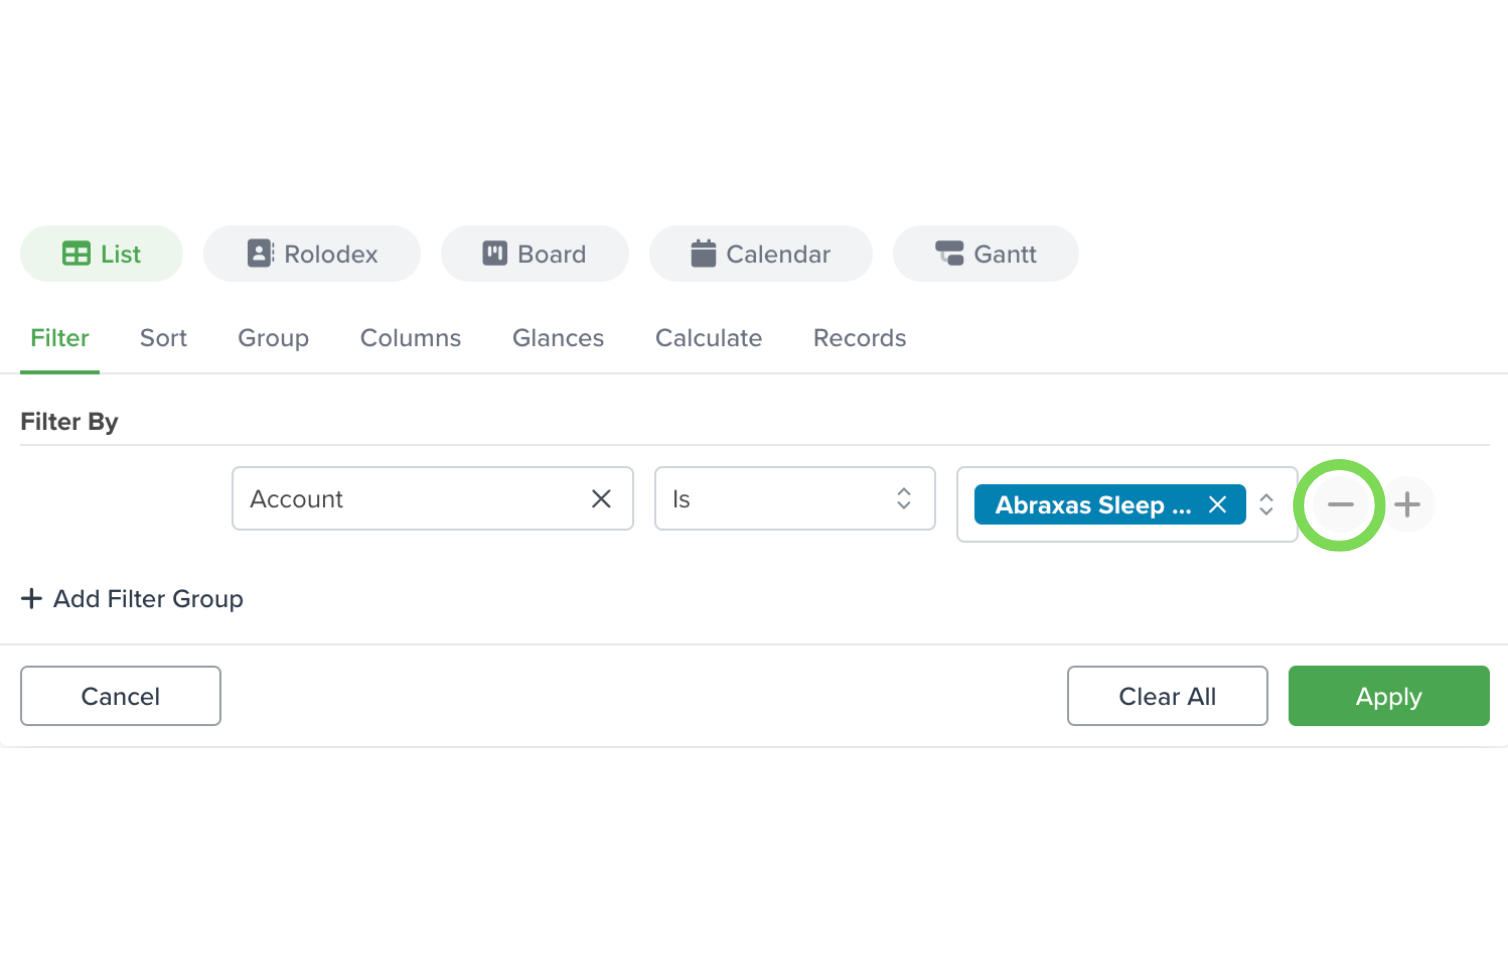Viewport: 1508px width, 960px height.
Task: Go to the Columns tab
Action: (x=410, y=338)
